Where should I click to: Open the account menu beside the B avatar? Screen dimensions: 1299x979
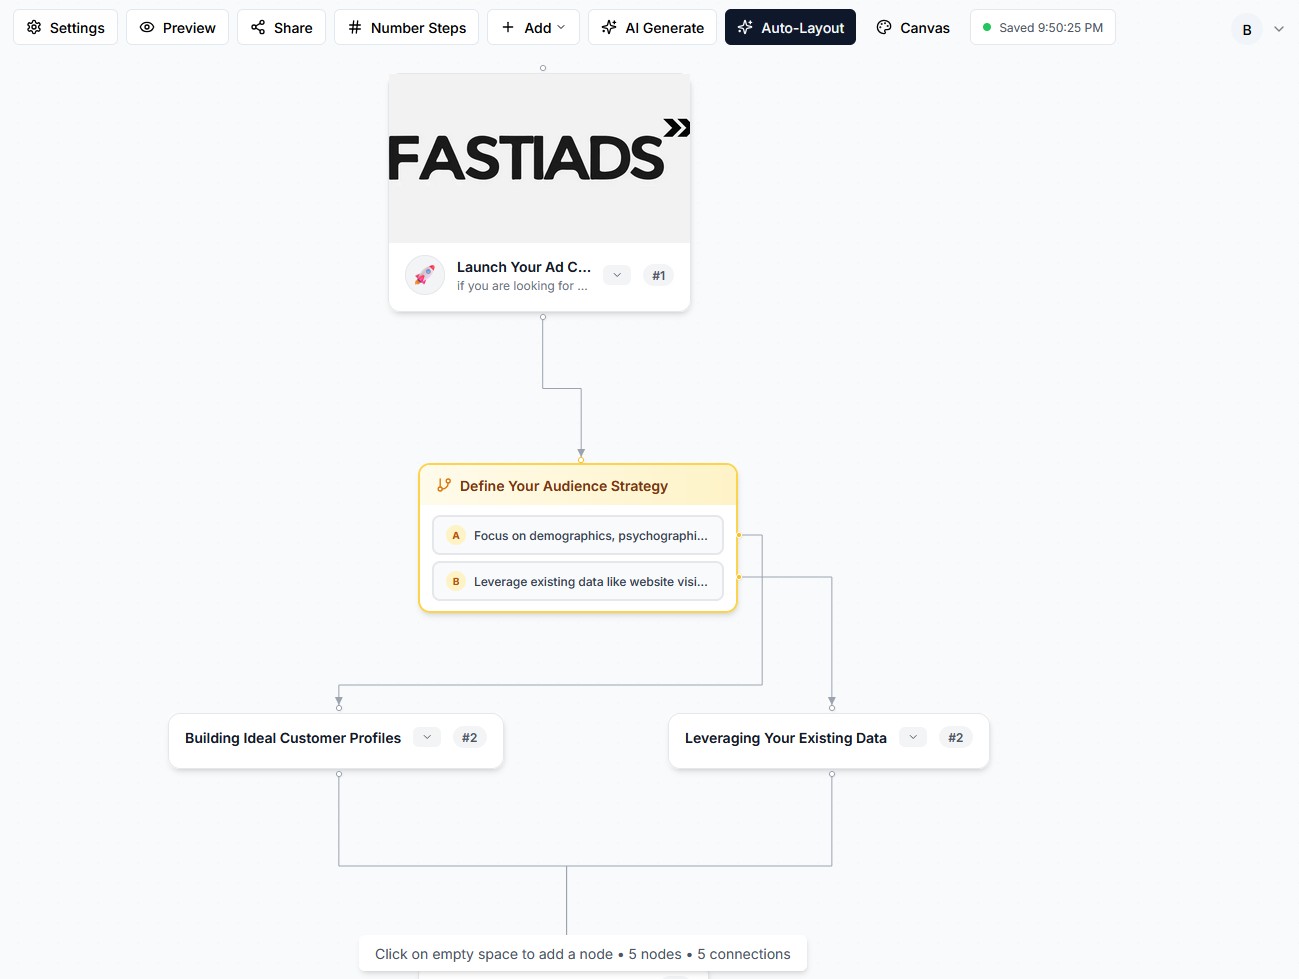pyautogui.click(x=1279, y=28)
